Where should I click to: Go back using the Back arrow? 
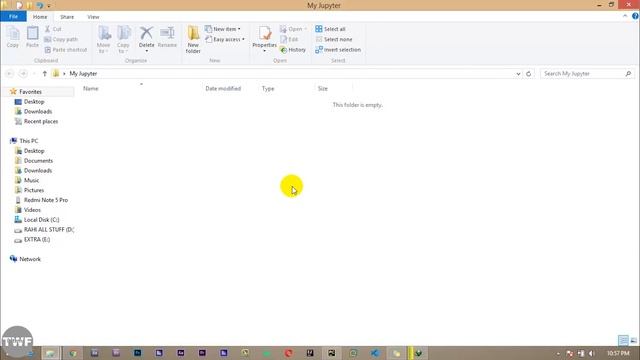tap(10, 73)
